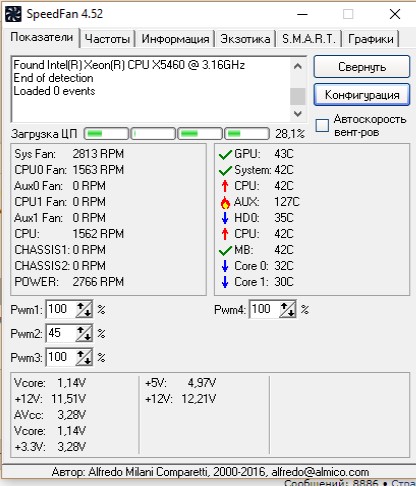Click the Pwm2 spinner arrows

click(x=84, y=333)
